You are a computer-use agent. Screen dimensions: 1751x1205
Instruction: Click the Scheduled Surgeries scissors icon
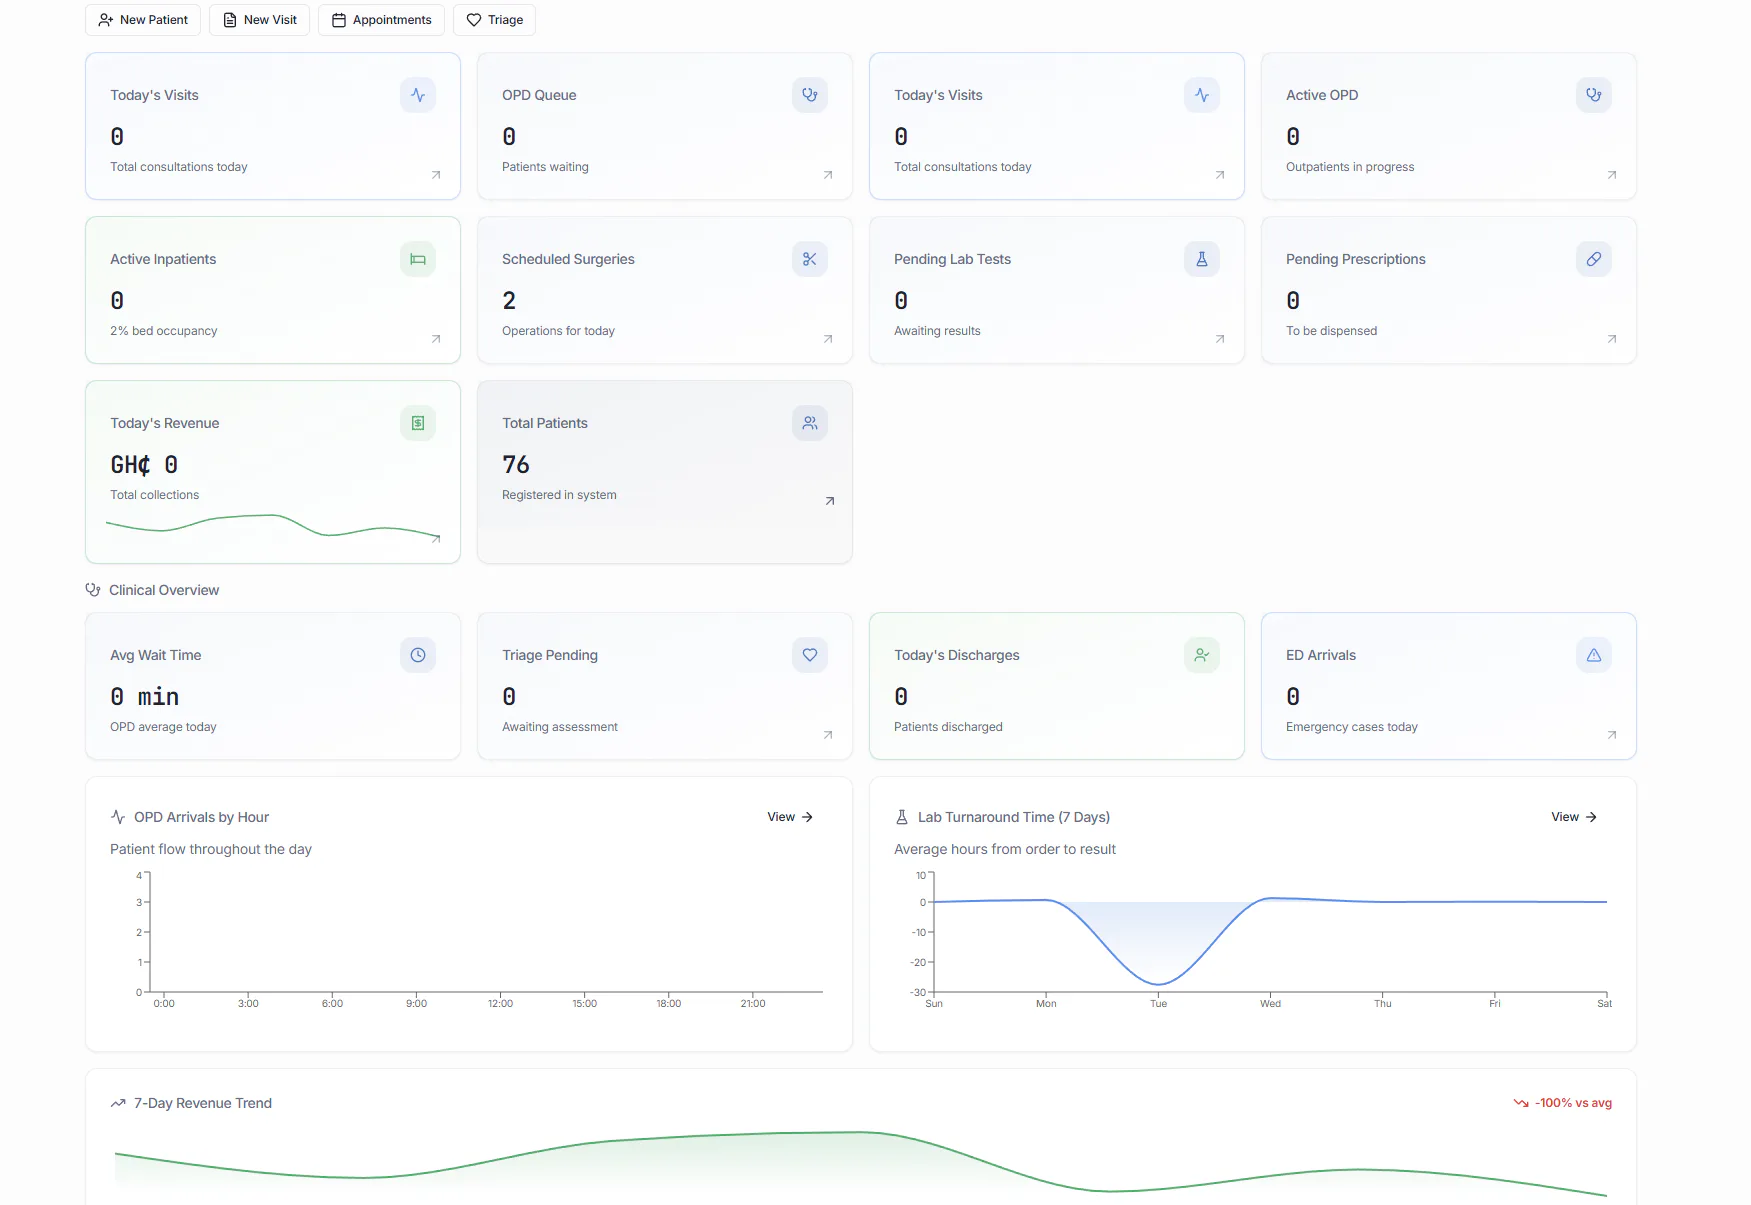point(810,259)
